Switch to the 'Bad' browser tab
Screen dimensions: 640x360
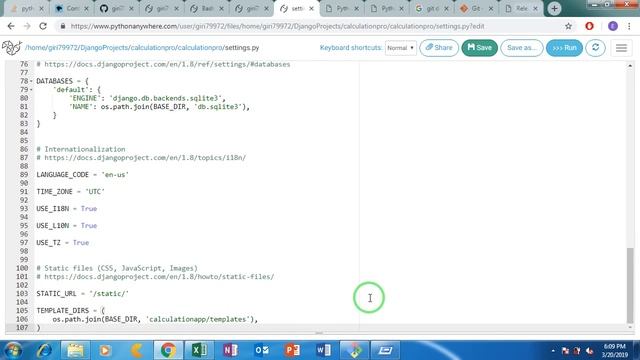[206, 9]
